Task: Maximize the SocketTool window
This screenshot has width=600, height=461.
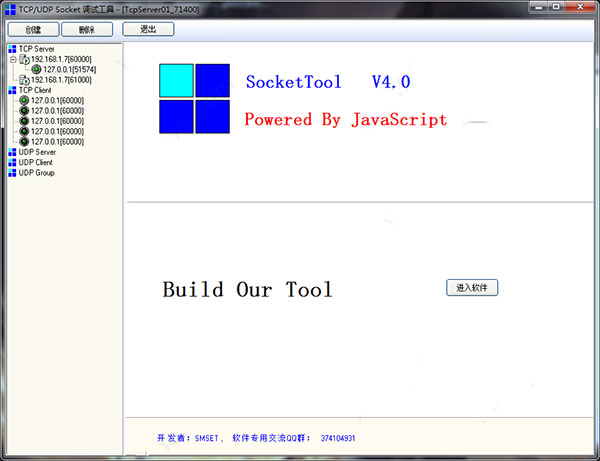Action: point(556,7)
